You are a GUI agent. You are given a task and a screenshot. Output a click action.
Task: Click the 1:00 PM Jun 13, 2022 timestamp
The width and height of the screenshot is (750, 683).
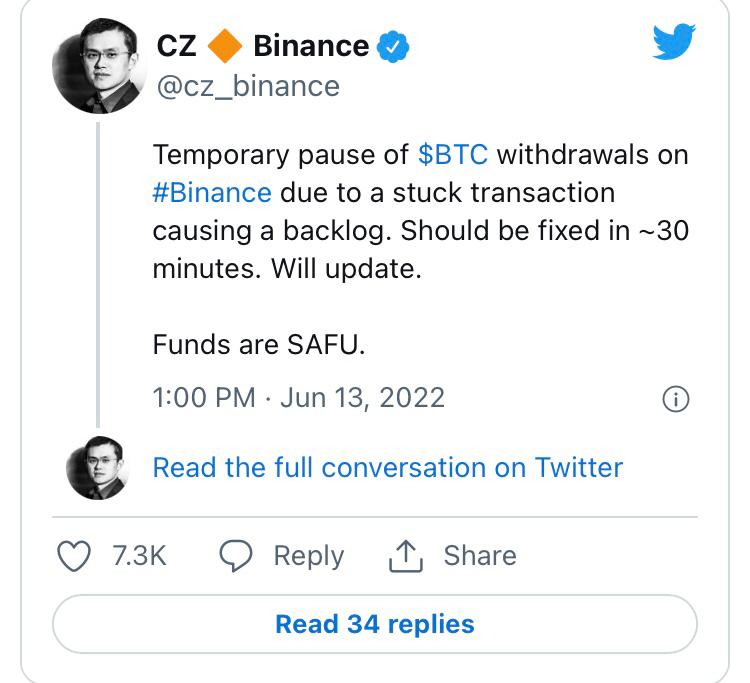pos(298,397)
